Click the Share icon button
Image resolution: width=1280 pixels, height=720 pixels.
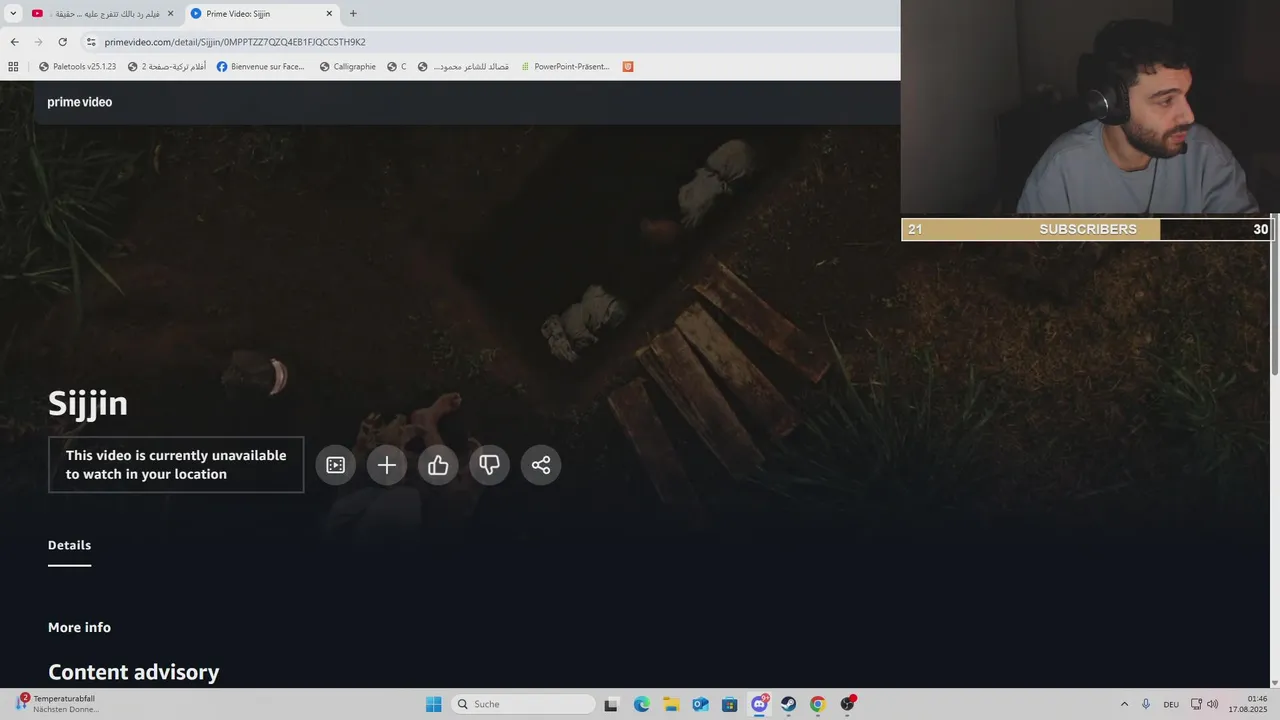pyautogui.click(x=541, y=465)
